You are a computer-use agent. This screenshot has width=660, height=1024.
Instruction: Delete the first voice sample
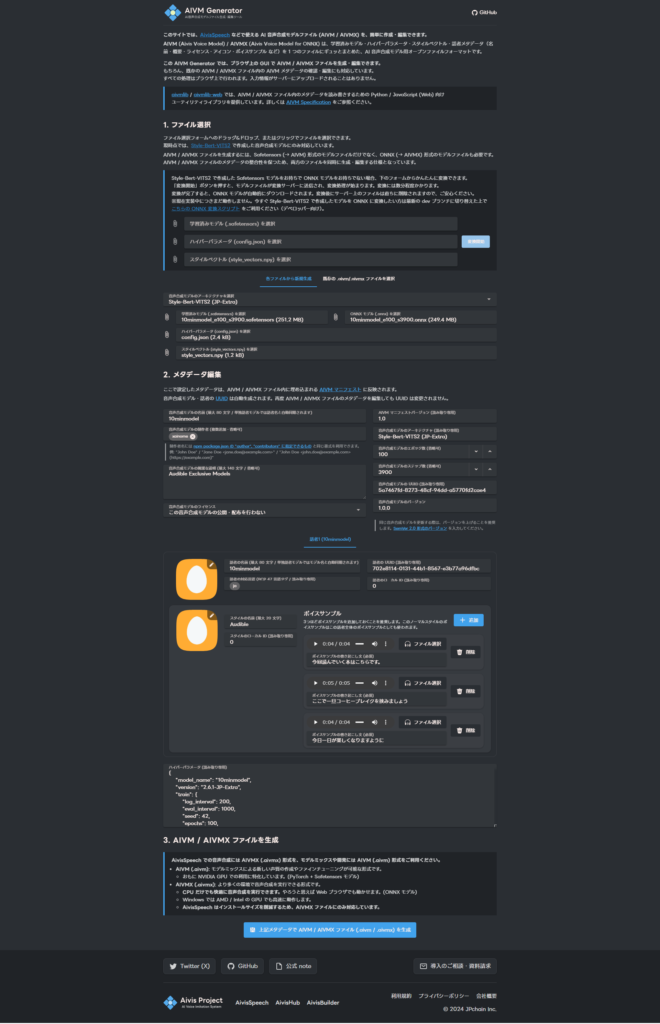[465, 652]
